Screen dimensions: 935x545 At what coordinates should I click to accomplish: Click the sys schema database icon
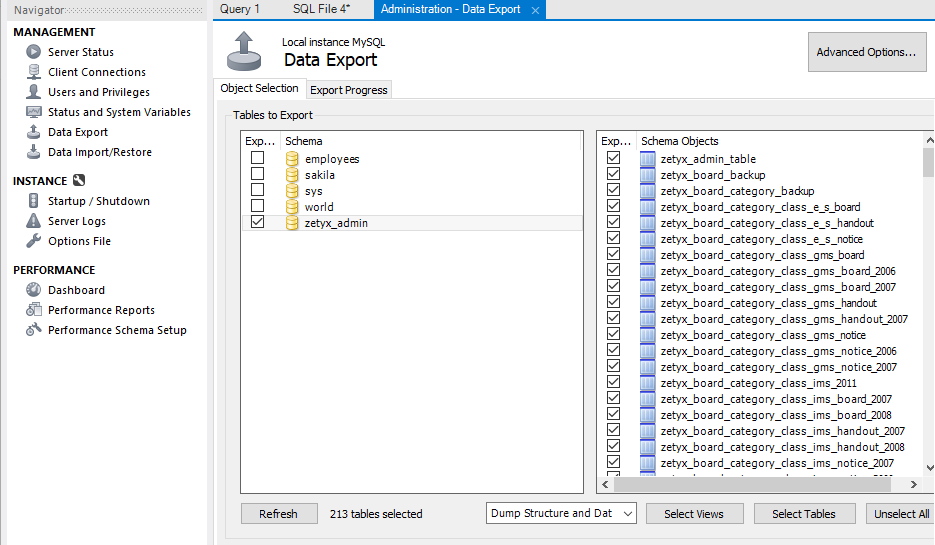(292, 191)
